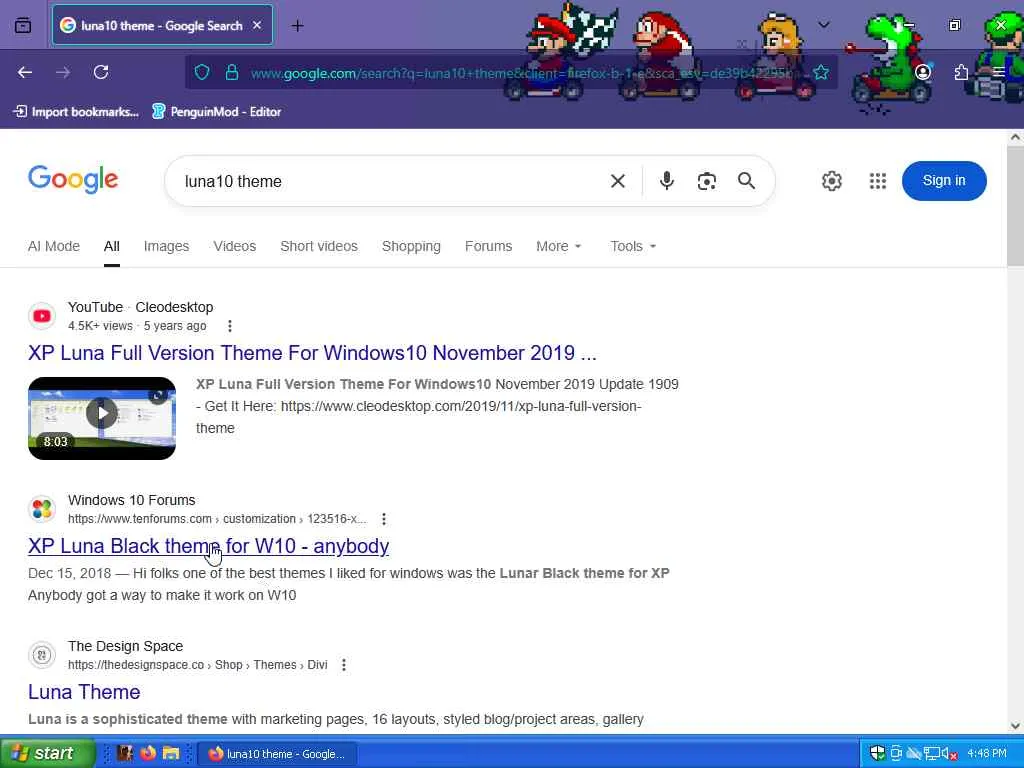Clear the search query with X
This screenshot has width=1024, height=768.
tap(618, 181)
